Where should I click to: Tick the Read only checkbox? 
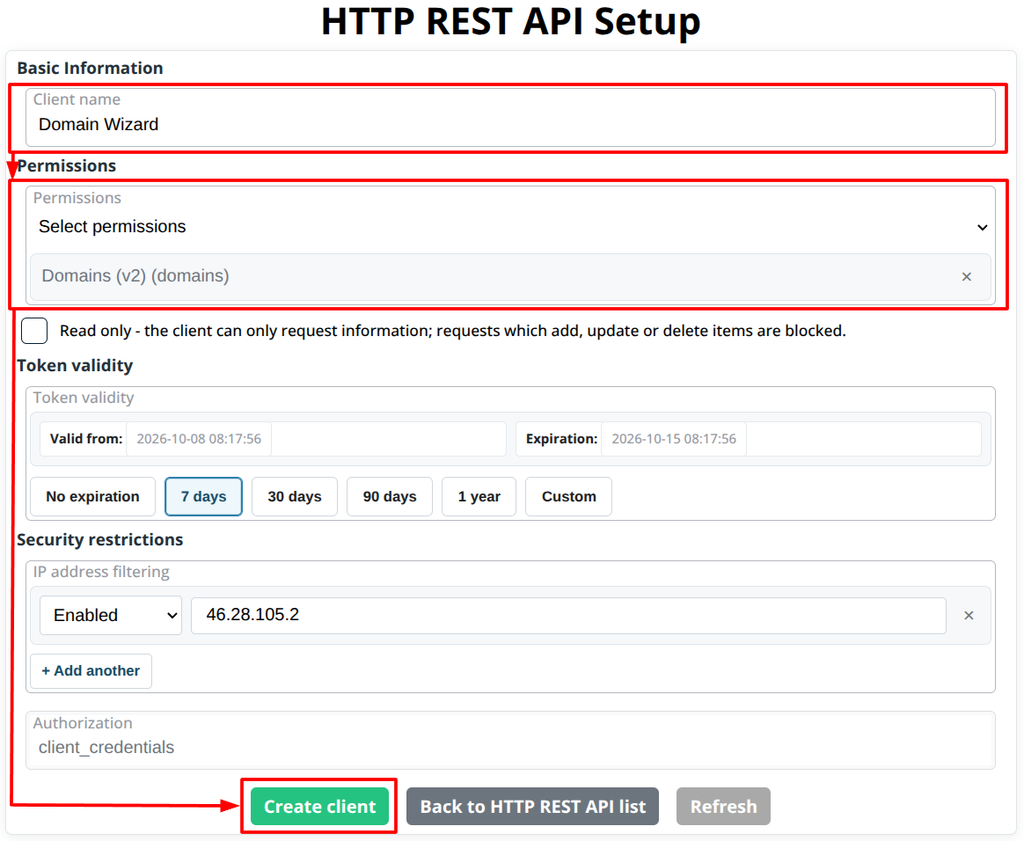pyautogui.click(x=34, y=330)
